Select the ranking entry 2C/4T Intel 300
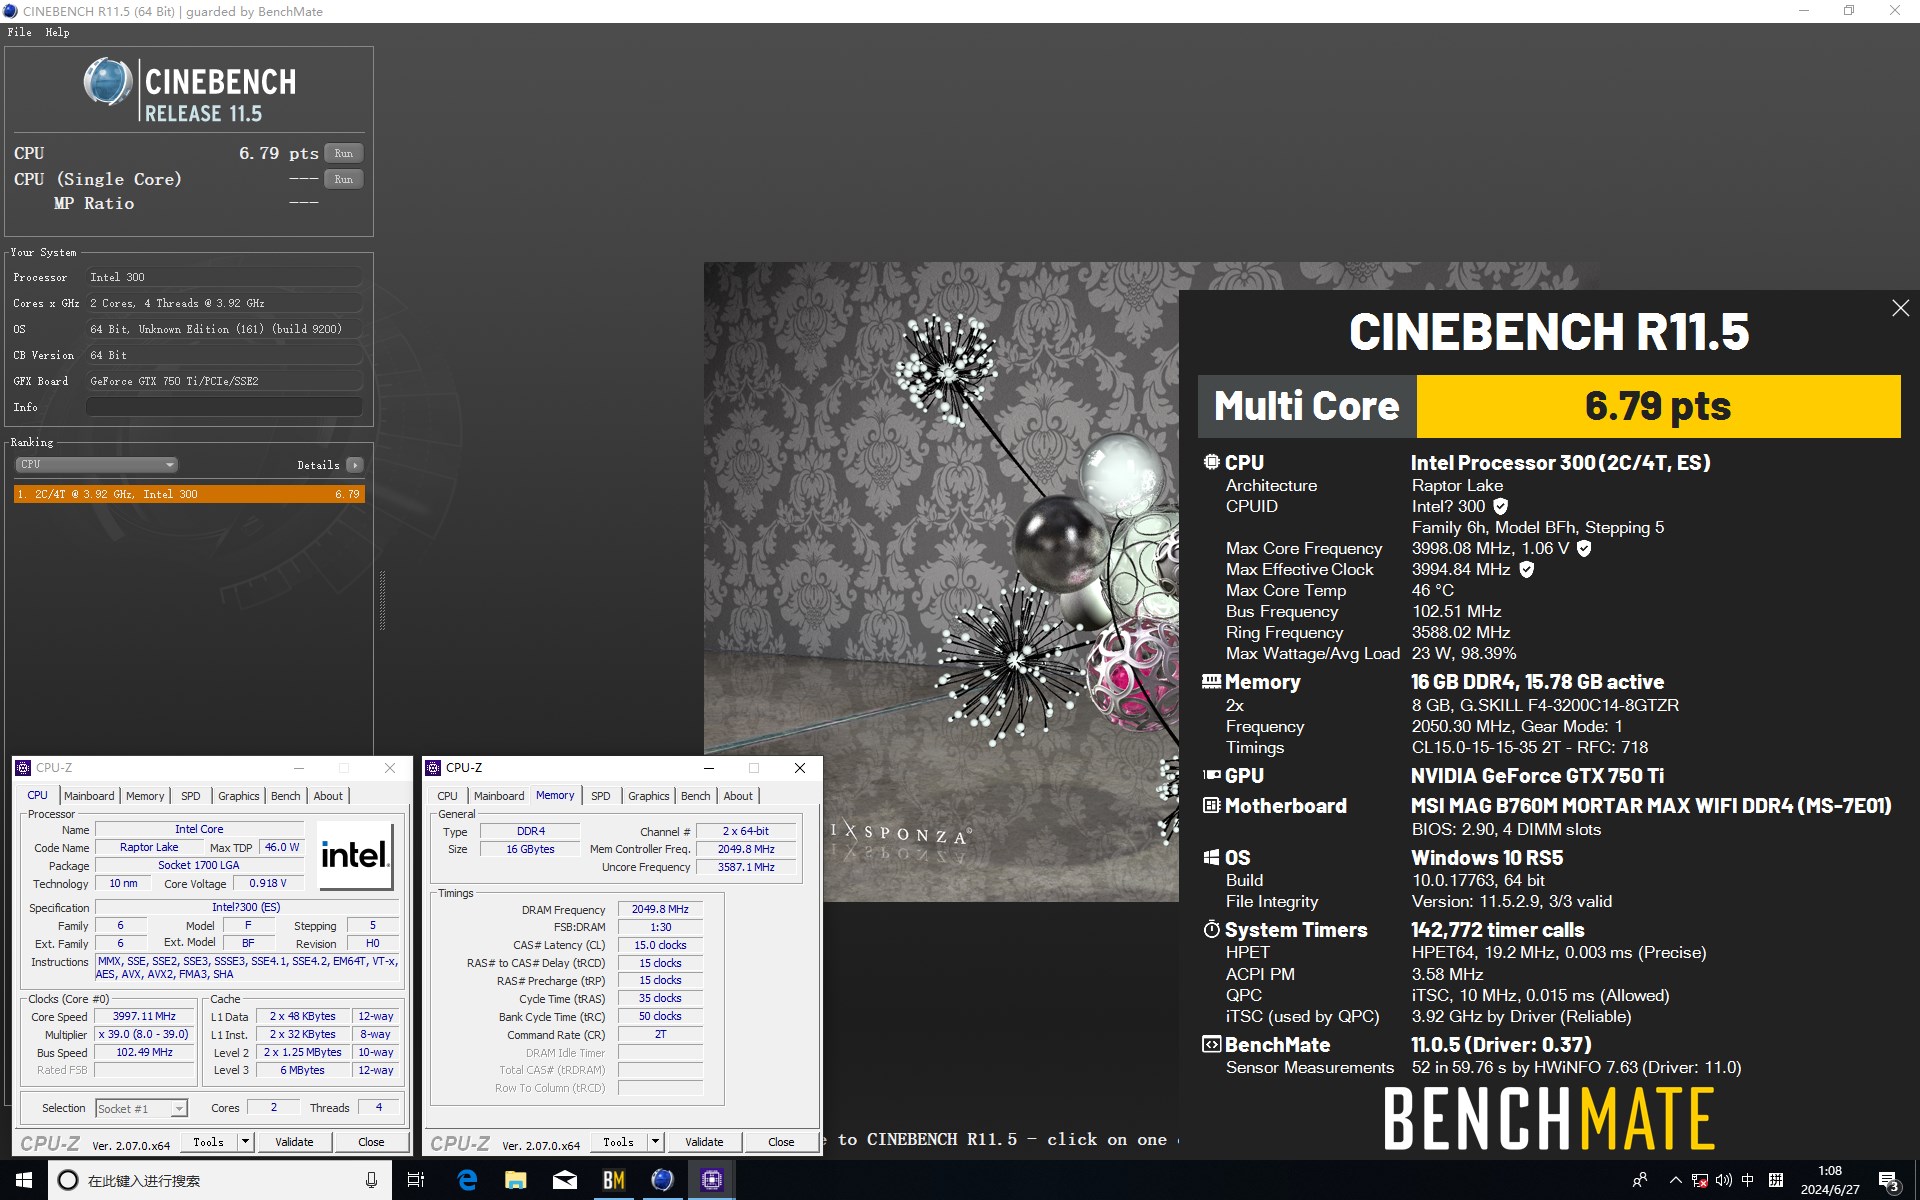The image size is (1920, 1200). [189, 494]
